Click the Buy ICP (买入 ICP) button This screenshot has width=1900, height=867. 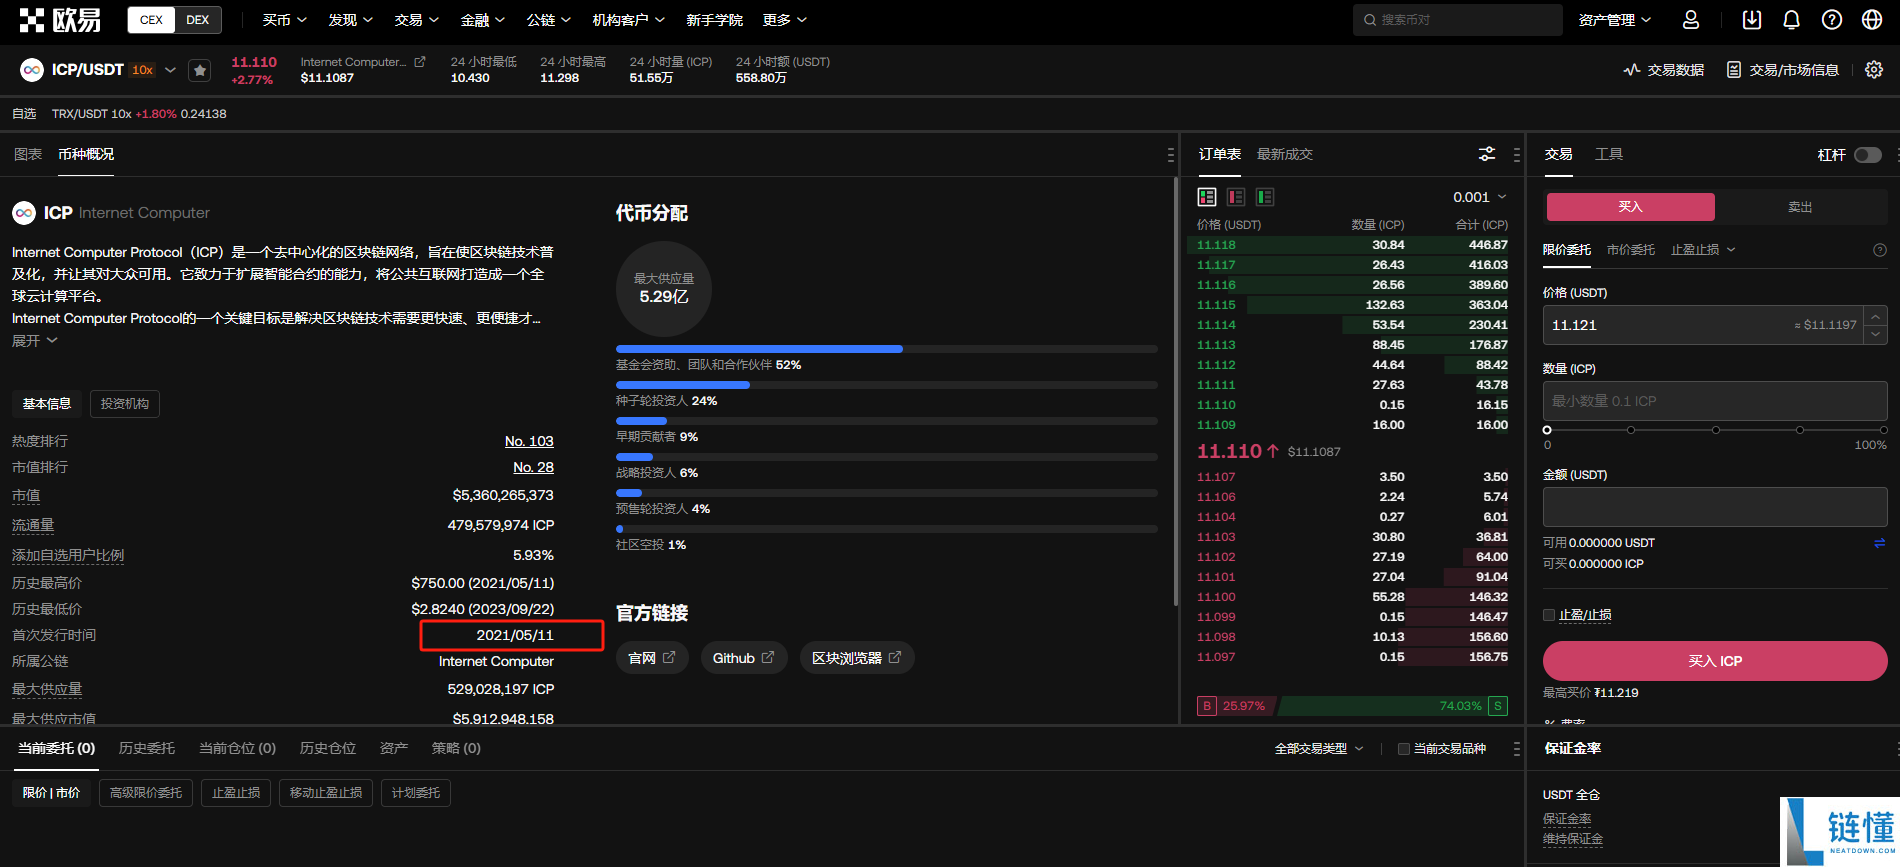1715,661
